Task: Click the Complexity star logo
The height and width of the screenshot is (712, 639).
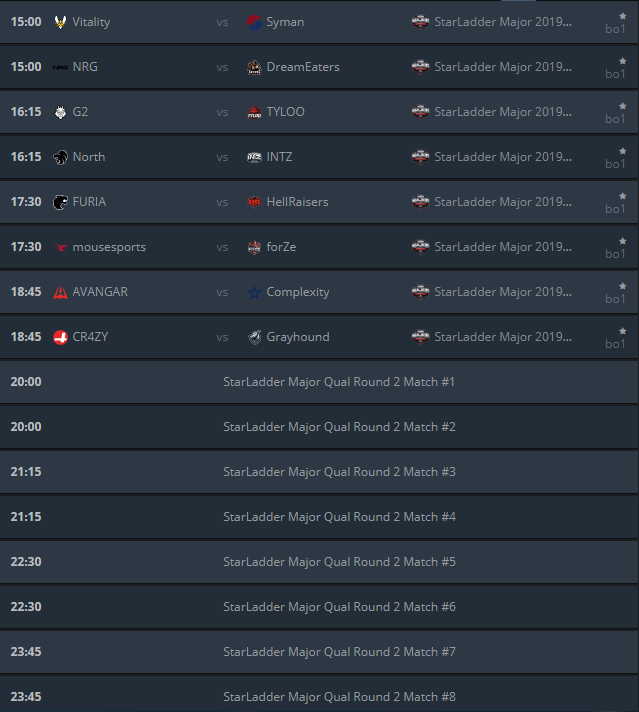Action: 254,292
